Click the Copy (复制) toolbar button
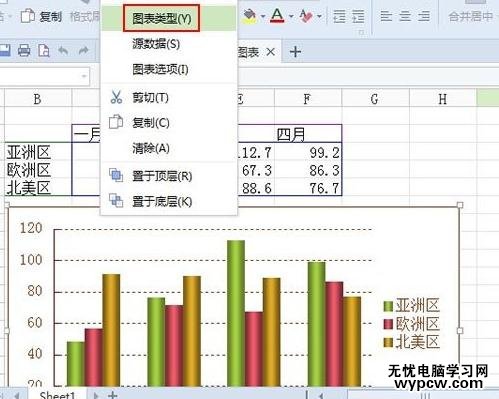Image resolution: width=499 pixels, height=399 pixels. point(42,16)
